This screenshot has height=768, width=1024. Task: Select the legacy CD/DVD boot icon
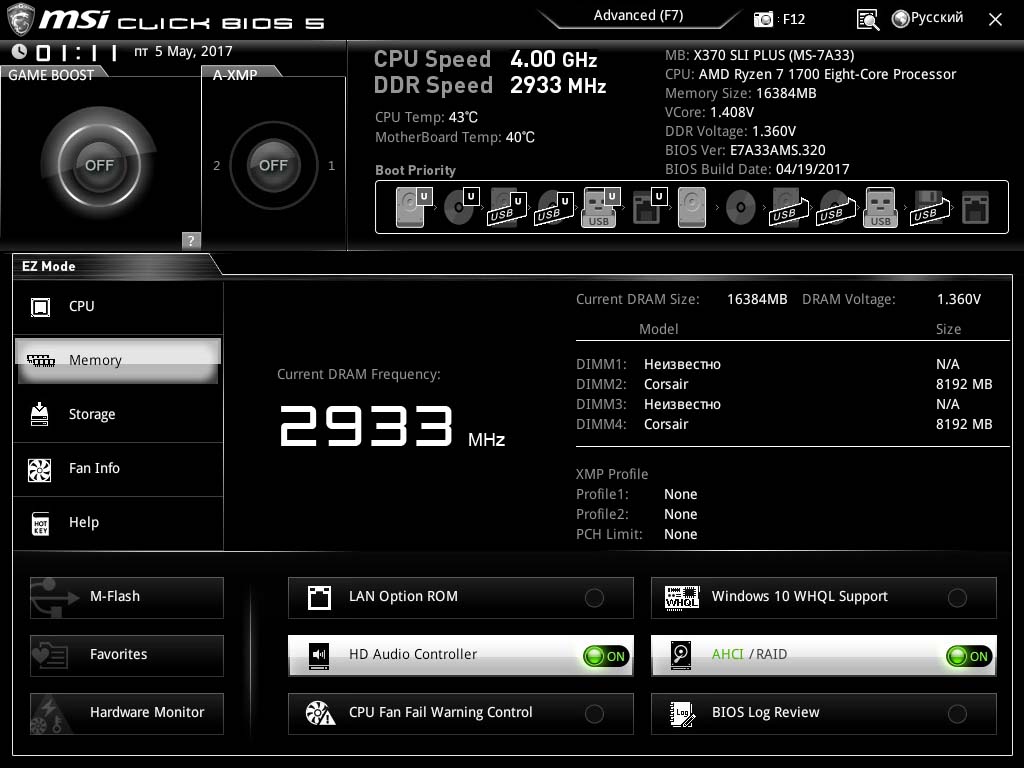click(x=741, y=208)
